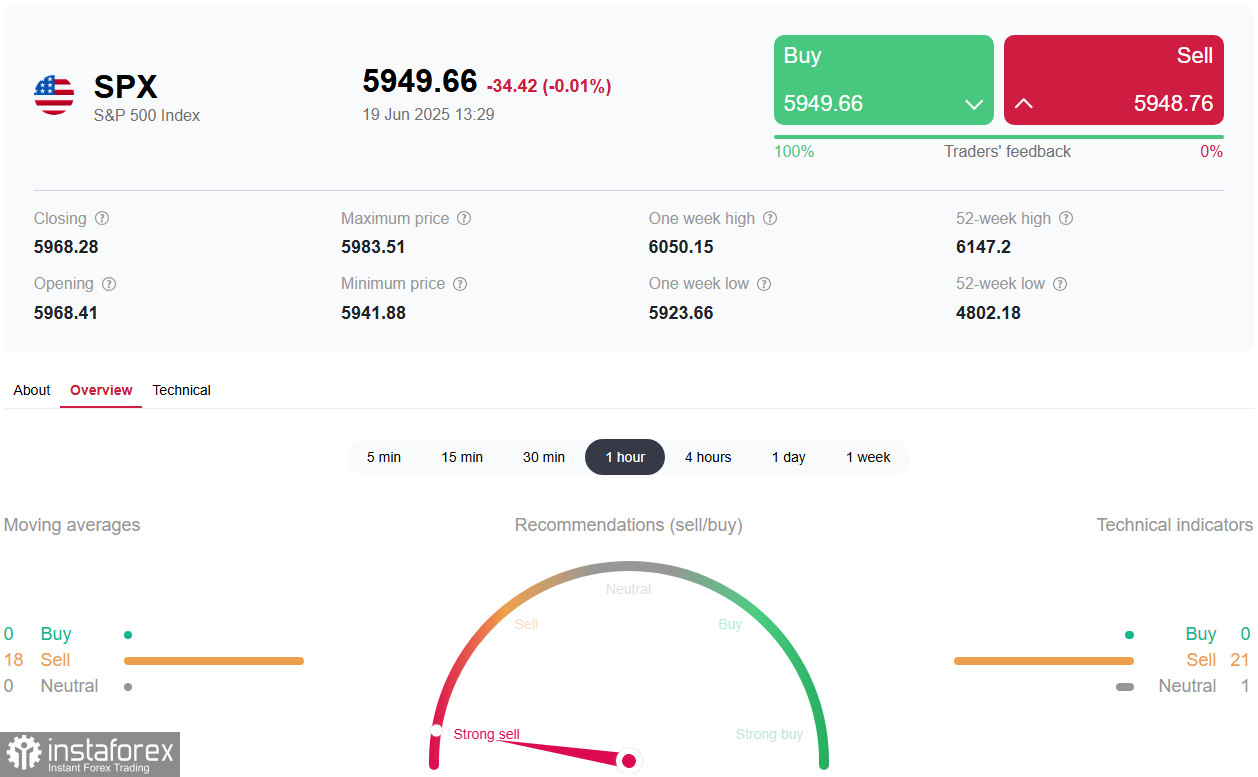Click the moving averages Sell count 18
This screenshot has width=1258, height=777.
tap(13, 660)
